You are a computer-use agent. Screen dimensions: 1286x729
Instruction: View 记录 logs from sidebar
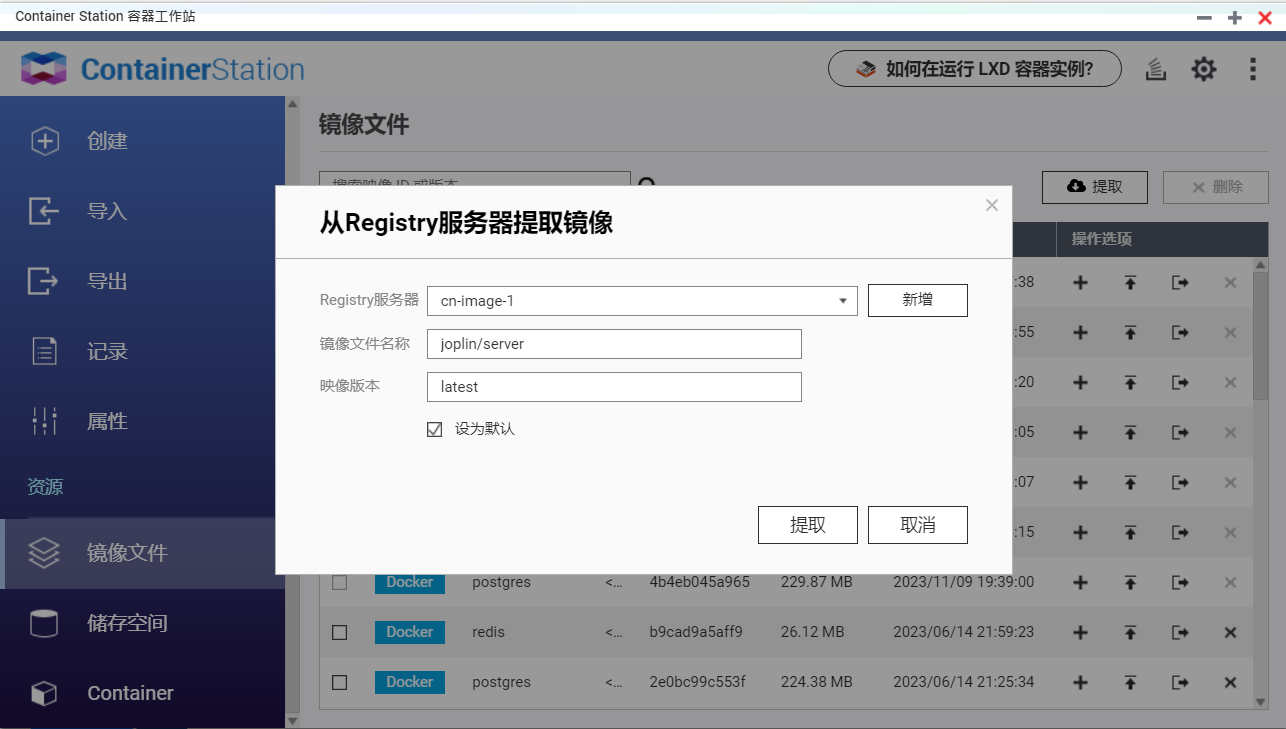142,351
